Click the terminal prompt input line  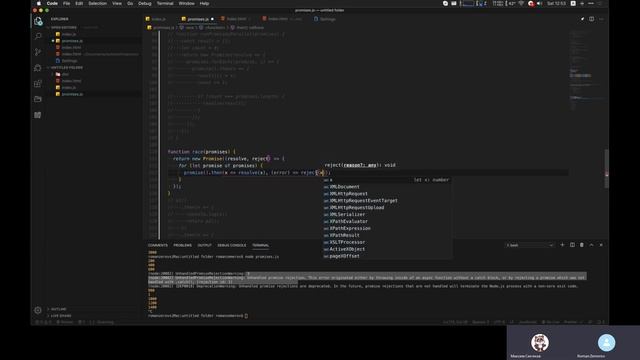click(x=198, y=316)
